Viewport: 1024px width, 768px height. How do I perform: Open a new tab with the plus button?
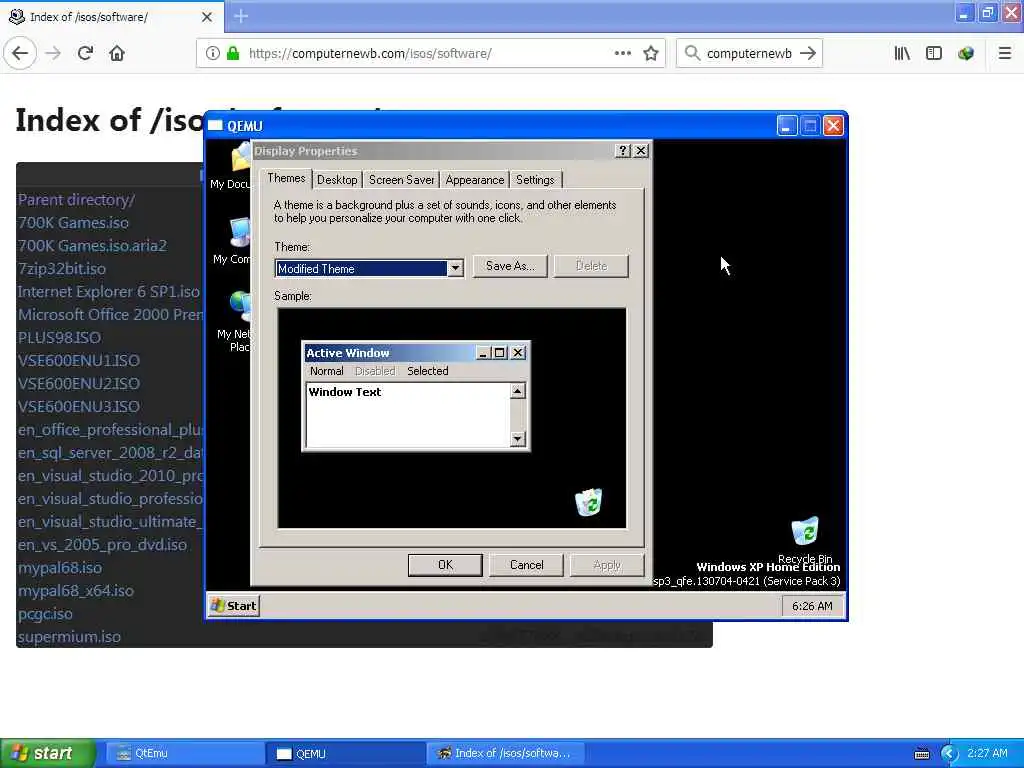tap(241, 16)
